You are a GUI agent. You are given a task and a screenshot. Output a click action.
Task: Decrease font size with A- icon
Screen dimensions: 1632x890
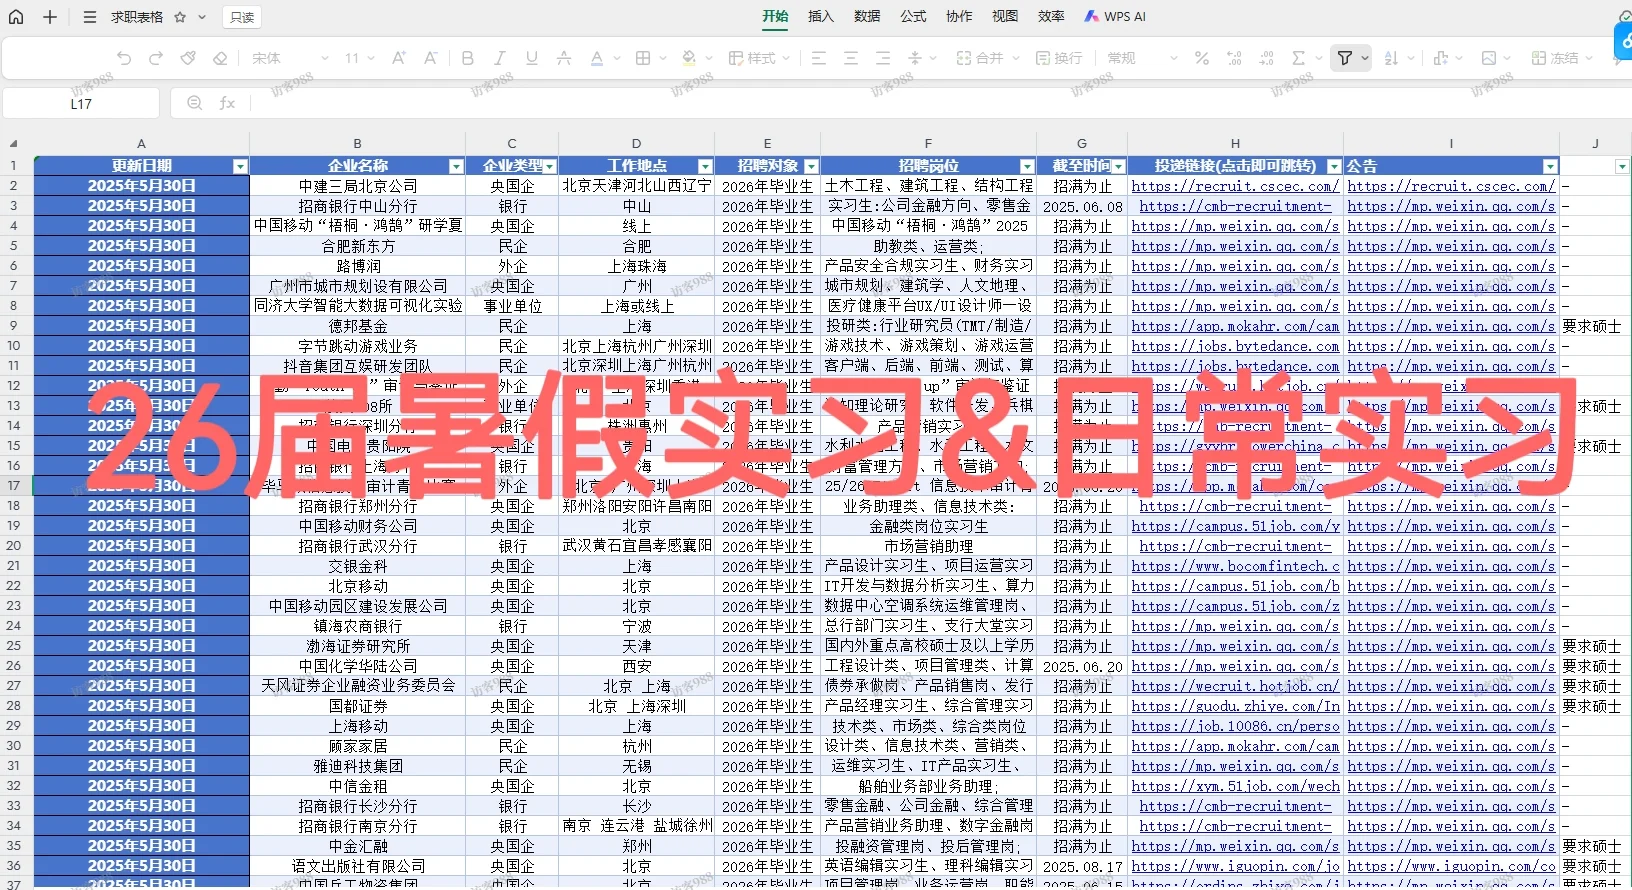[431, 58]
